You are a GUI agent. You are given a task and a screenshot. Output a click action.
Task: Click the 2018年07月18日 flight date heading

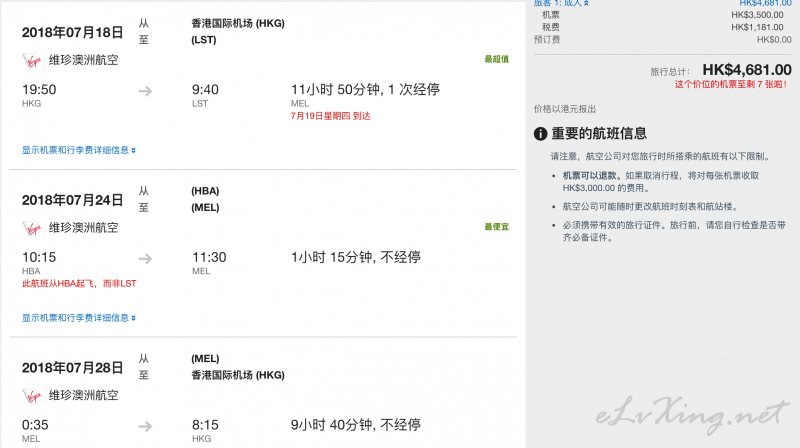pos(72,32)
